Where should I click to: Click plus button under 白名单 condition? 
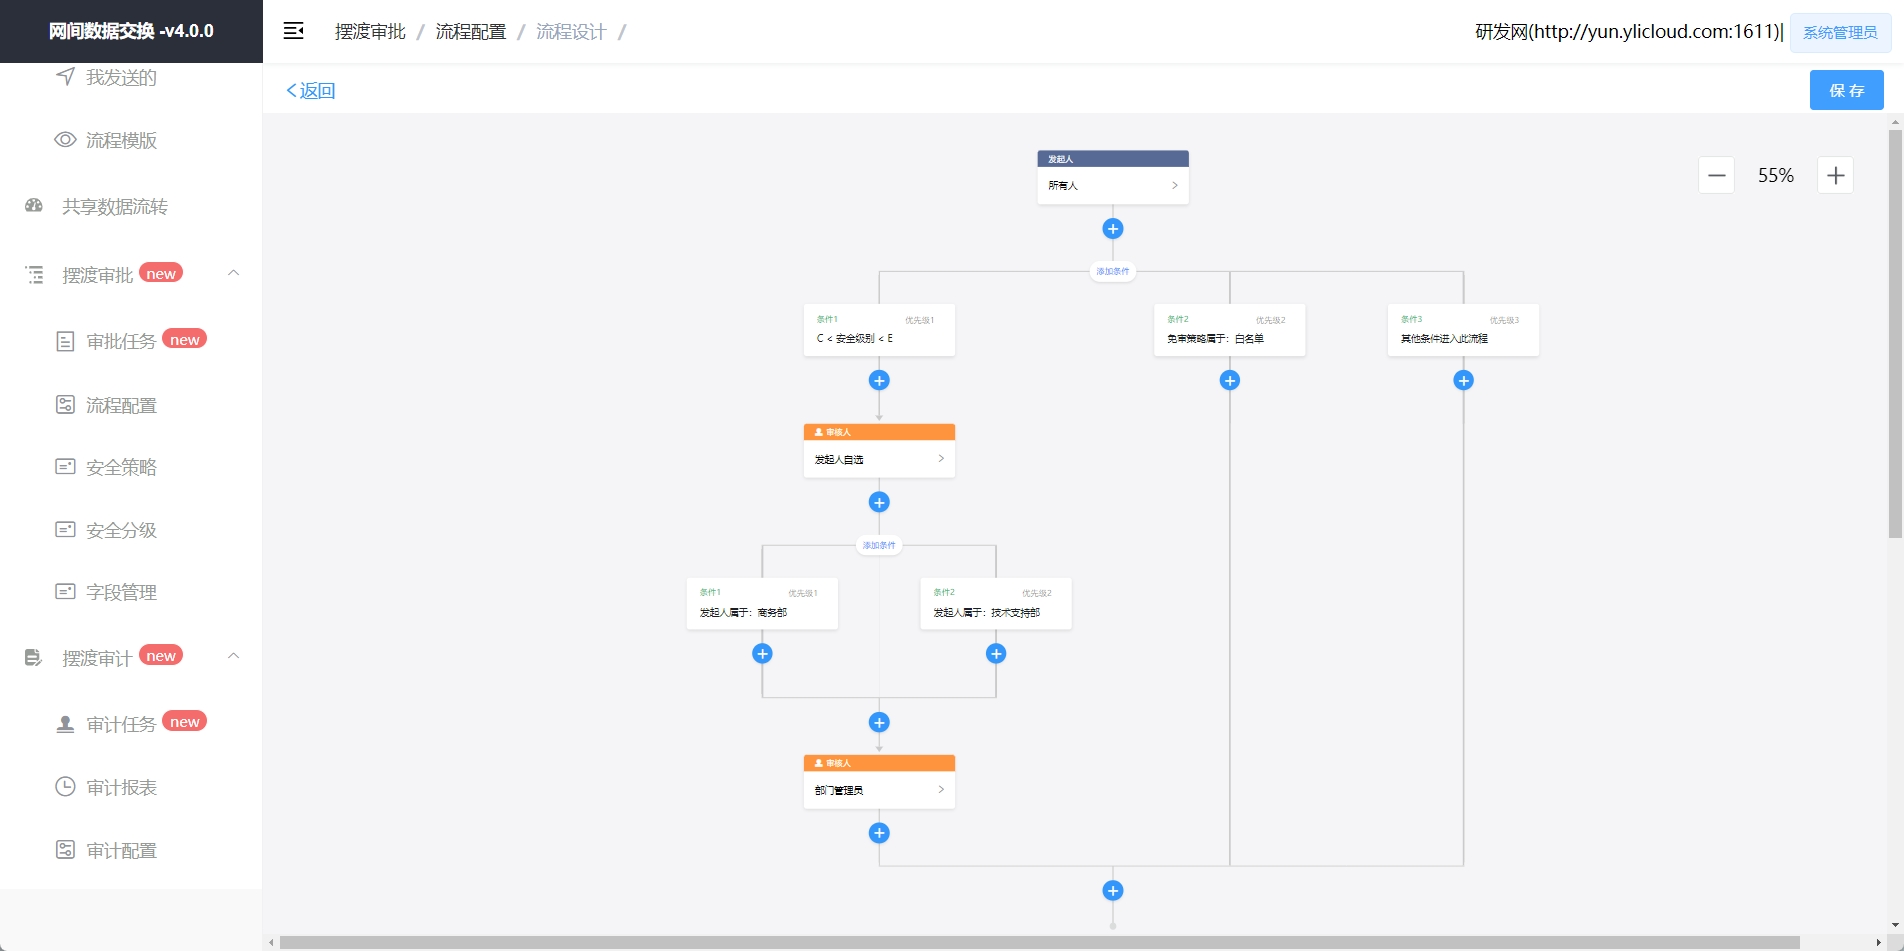[x=1229, y=380]
